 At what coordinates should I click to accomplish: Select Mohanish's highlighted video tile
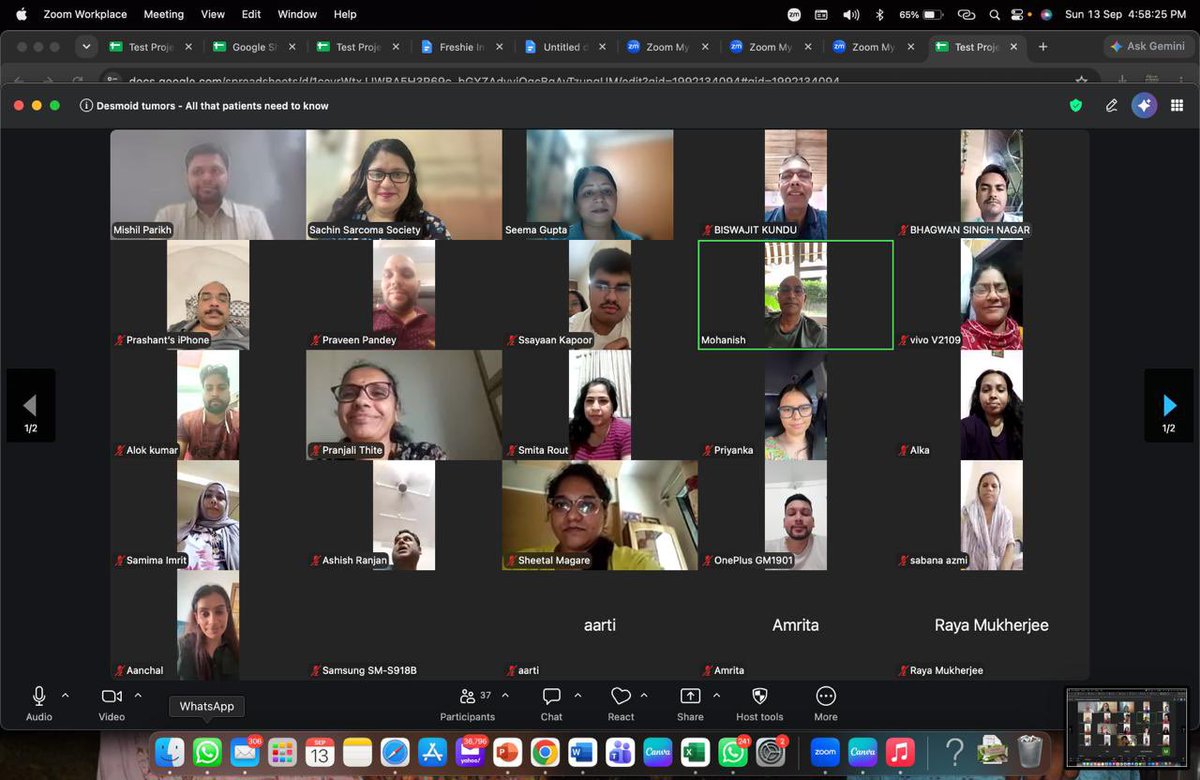click(x=796, y=295)
